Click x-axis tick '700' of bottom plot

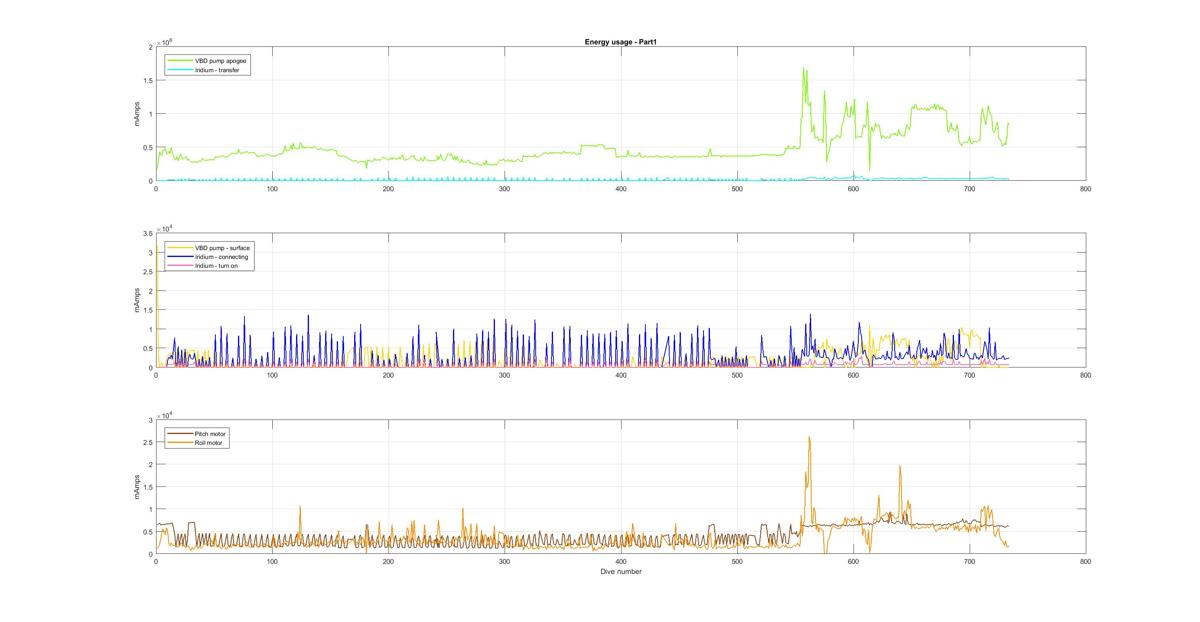(x=969, y=561)
